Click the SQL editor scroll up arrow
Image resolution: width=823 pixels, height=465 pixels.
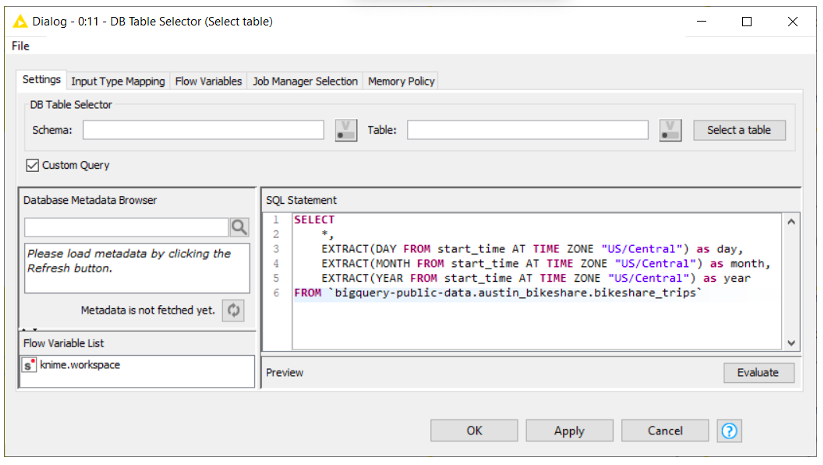(791, 222)
